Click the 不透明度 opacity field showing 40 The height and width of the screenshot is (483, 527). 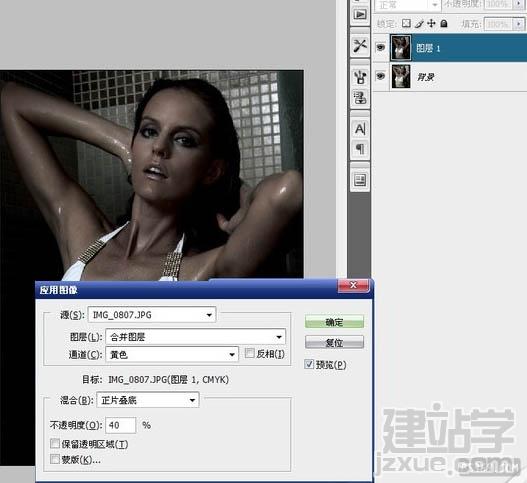coord(121,425)
